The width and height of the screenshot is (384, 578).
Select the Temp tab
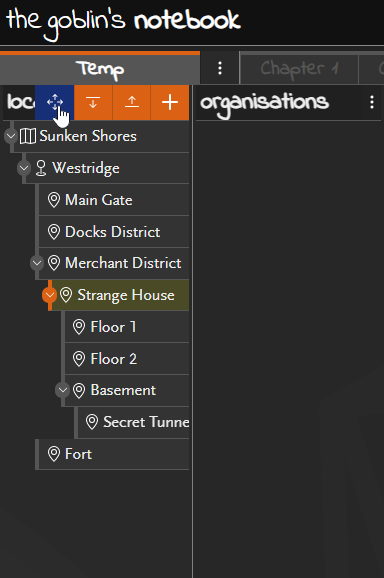[x=100, y=69]
